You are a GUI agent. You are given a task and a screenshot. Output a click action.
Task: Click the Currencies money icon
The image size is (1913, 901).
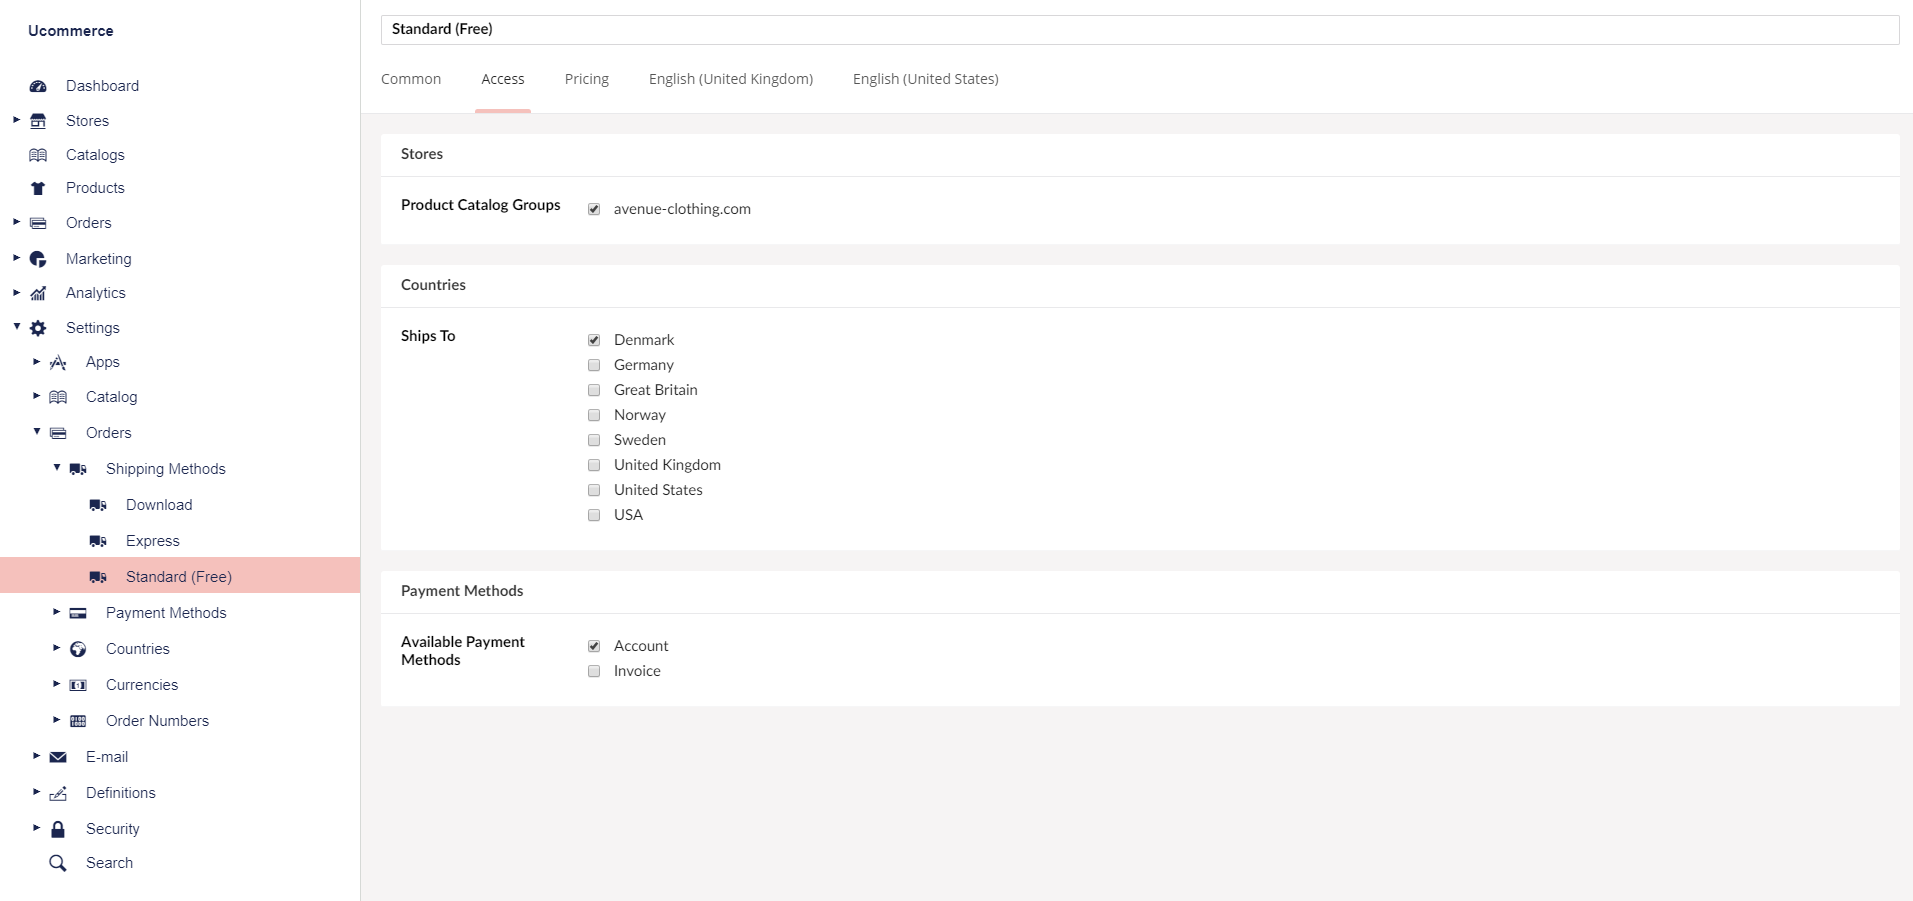click(x=78, y=685)
